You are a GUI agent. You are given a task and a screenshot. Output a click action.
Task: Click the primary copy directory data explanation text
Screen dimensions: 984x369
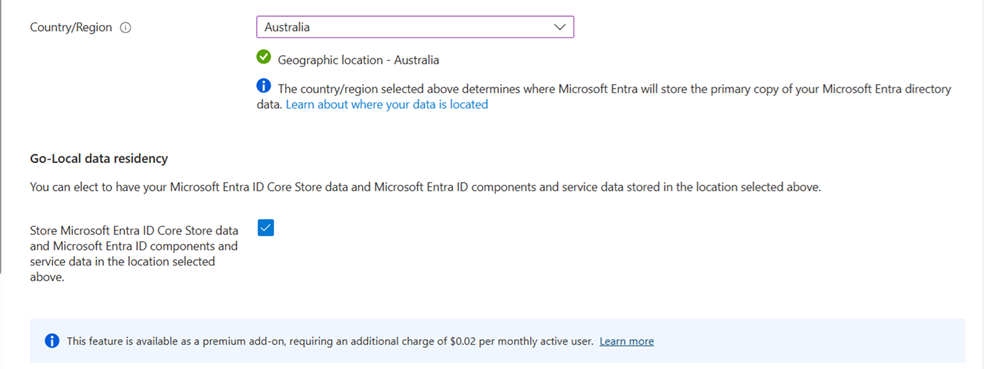[604, 97]
